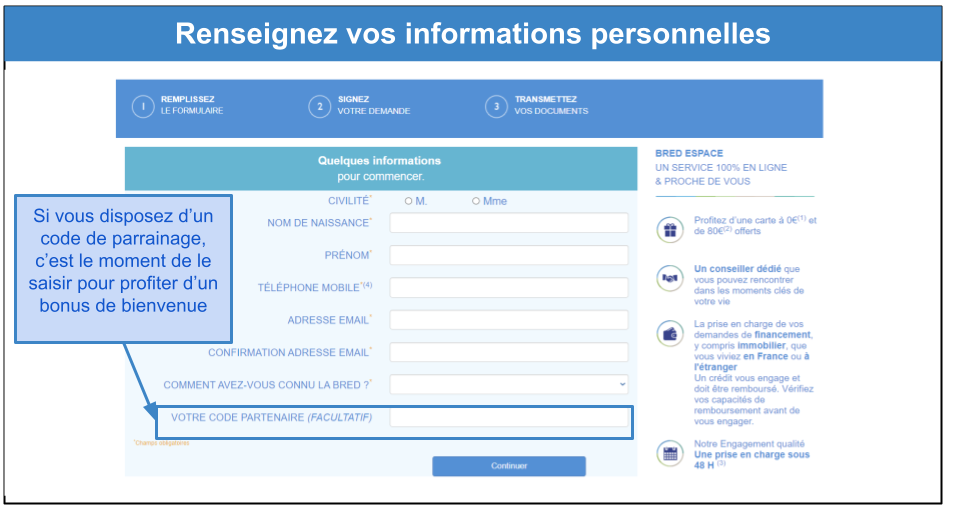This screenshot has width=960, height=508.
Task: Click the Continuer button
Action: coord(509,466)
